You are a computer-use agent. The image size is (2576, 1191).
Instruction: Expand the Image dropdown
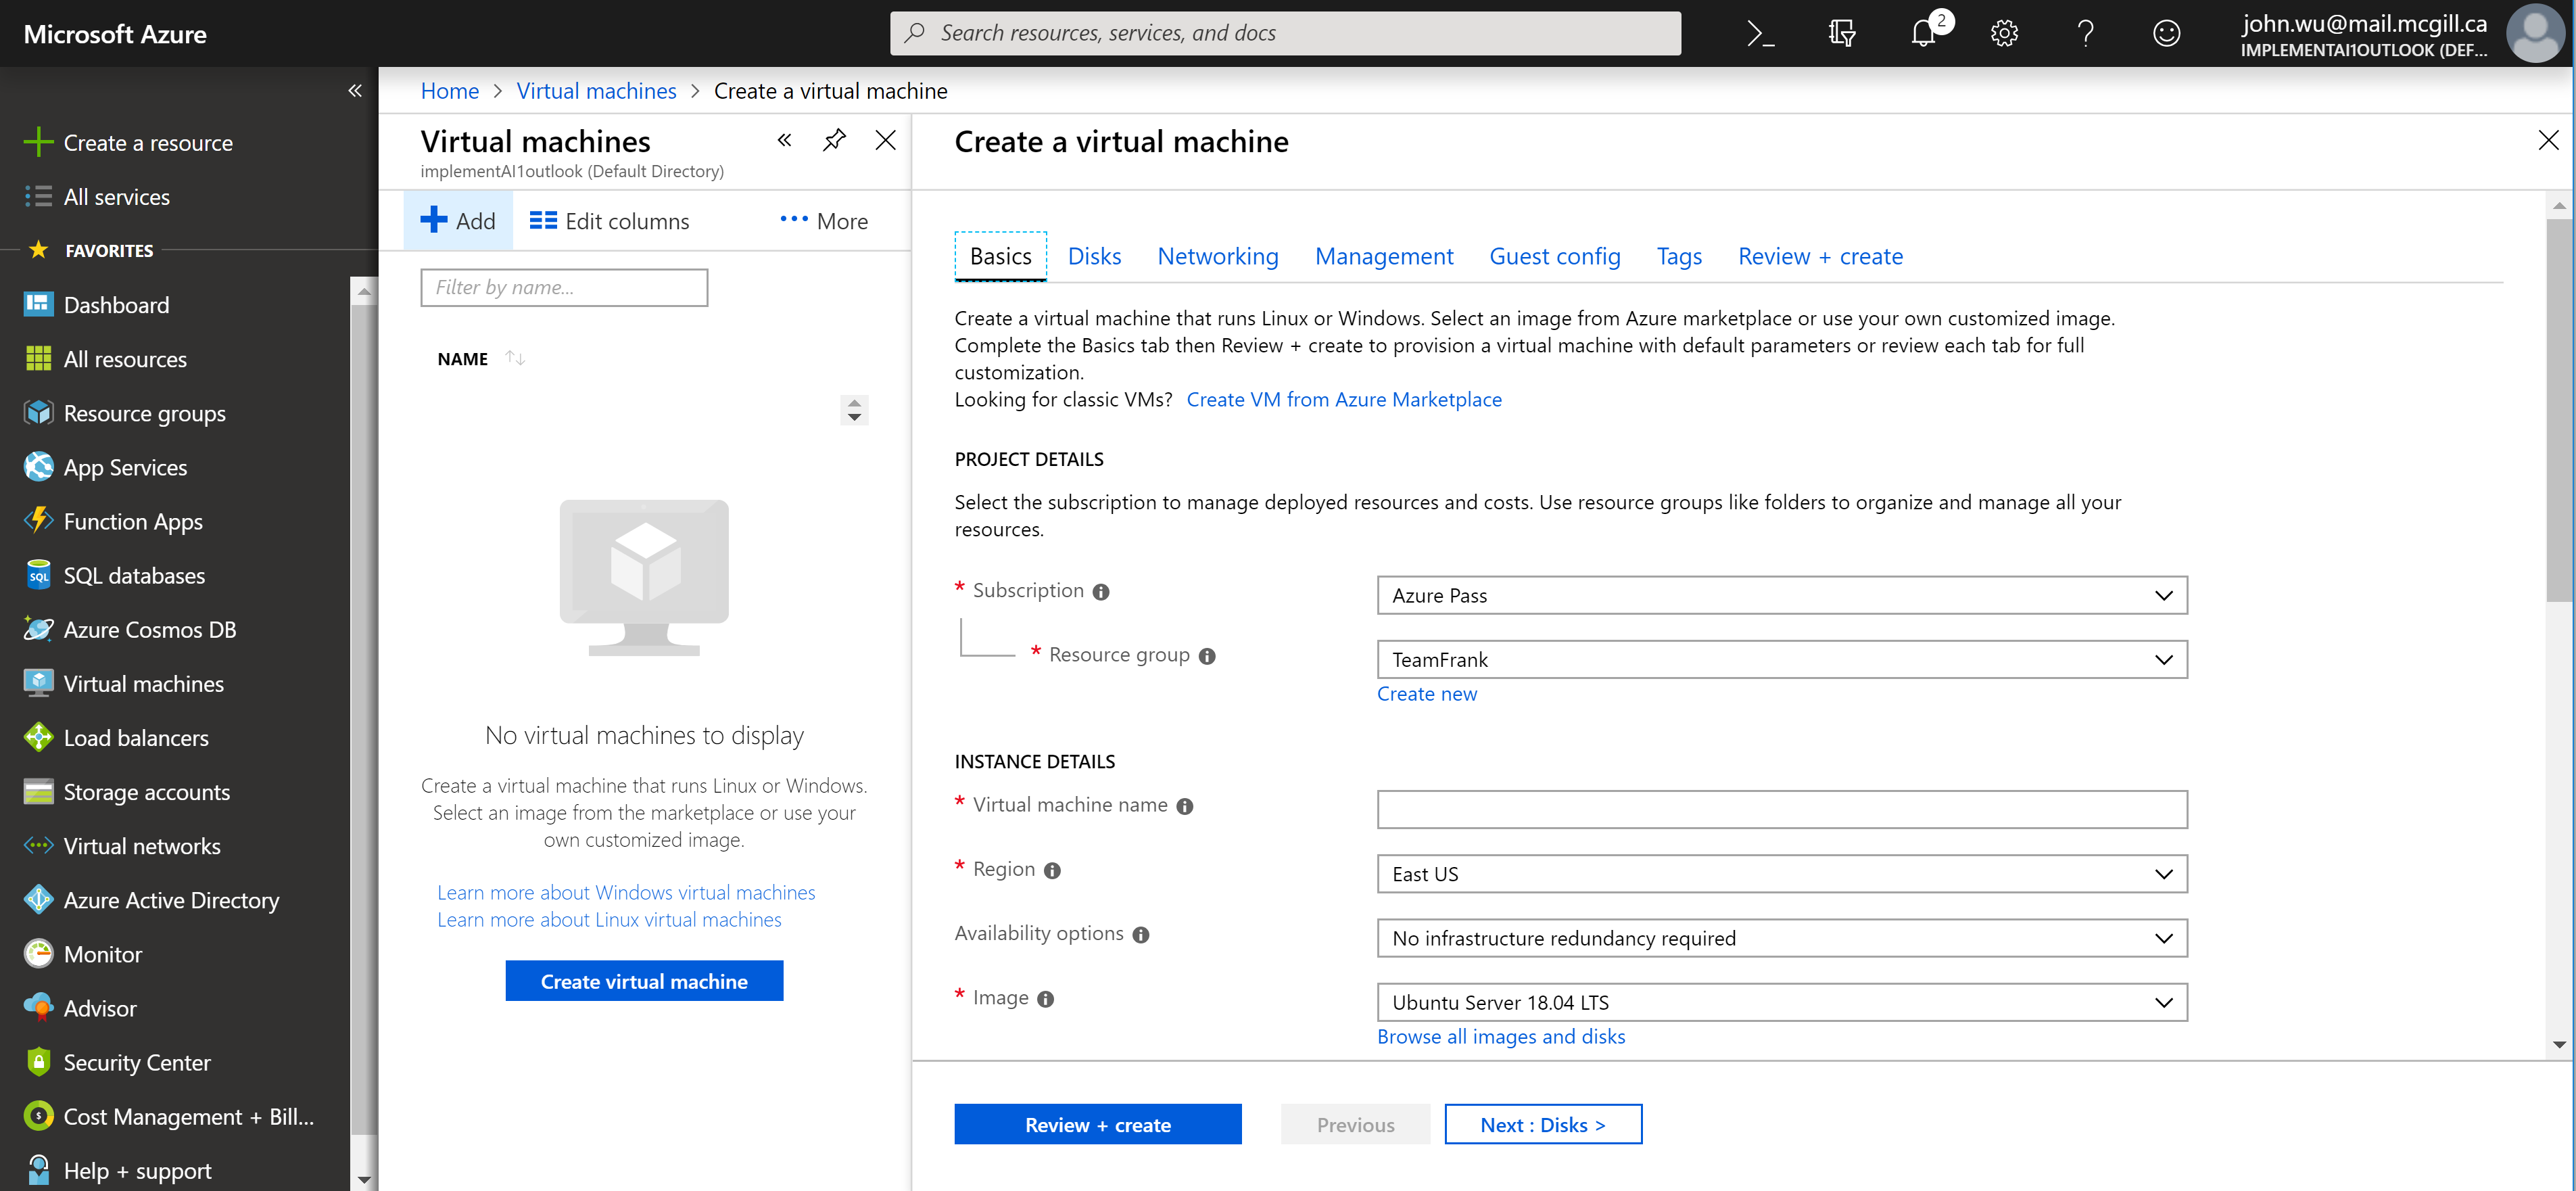[1781, 1002]
